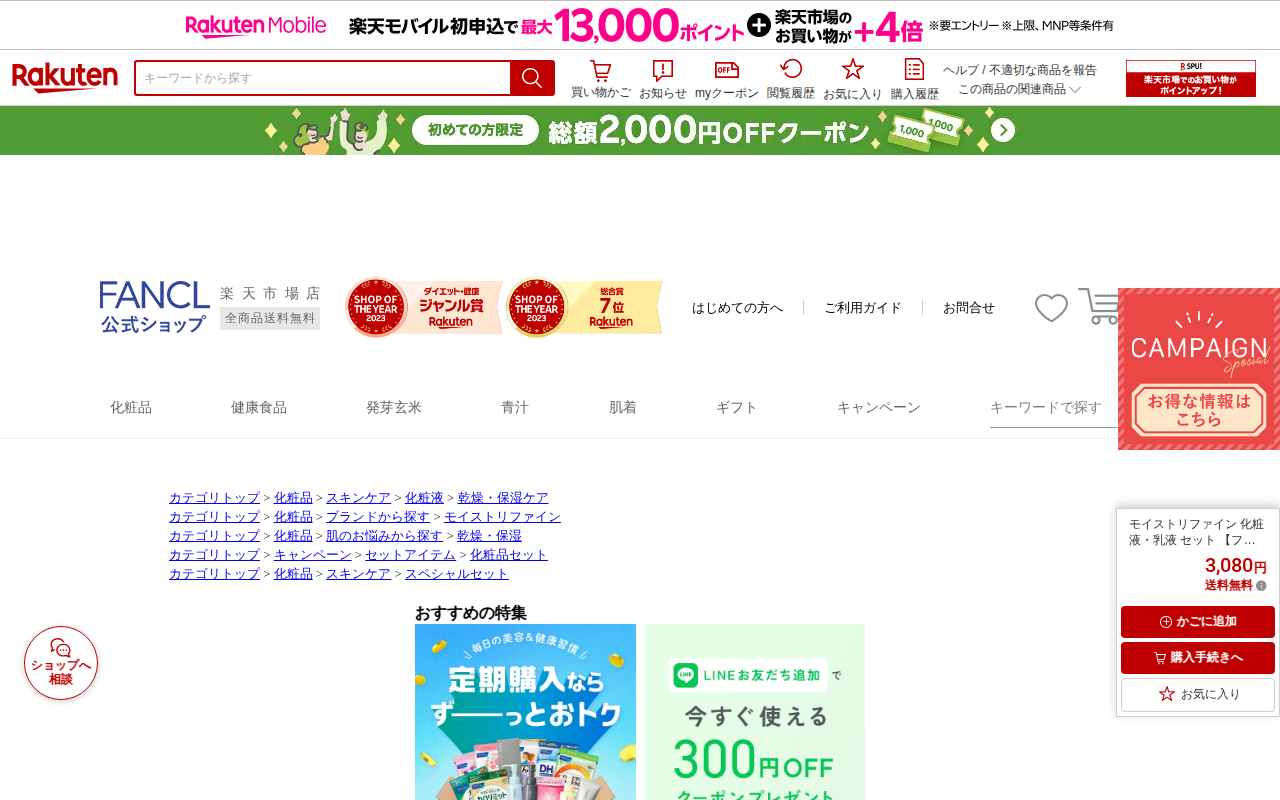Open the ご利用ガイド link

pyautogui.click(x=863, y=308)
